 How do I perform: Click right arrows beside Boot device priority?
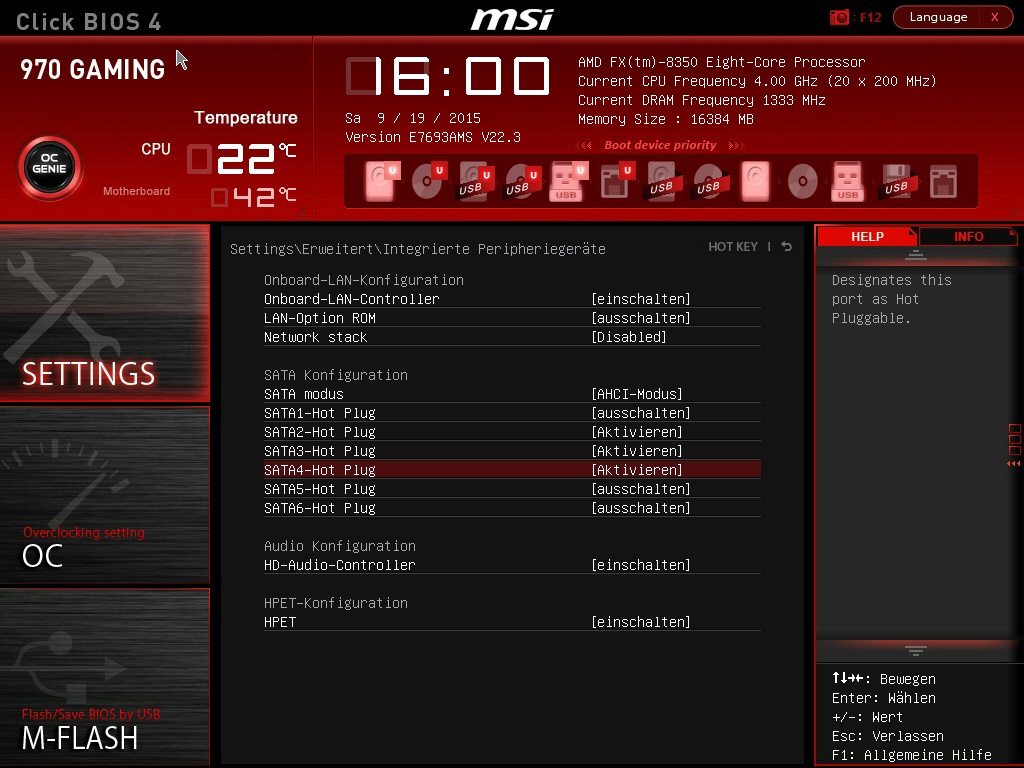736,145
